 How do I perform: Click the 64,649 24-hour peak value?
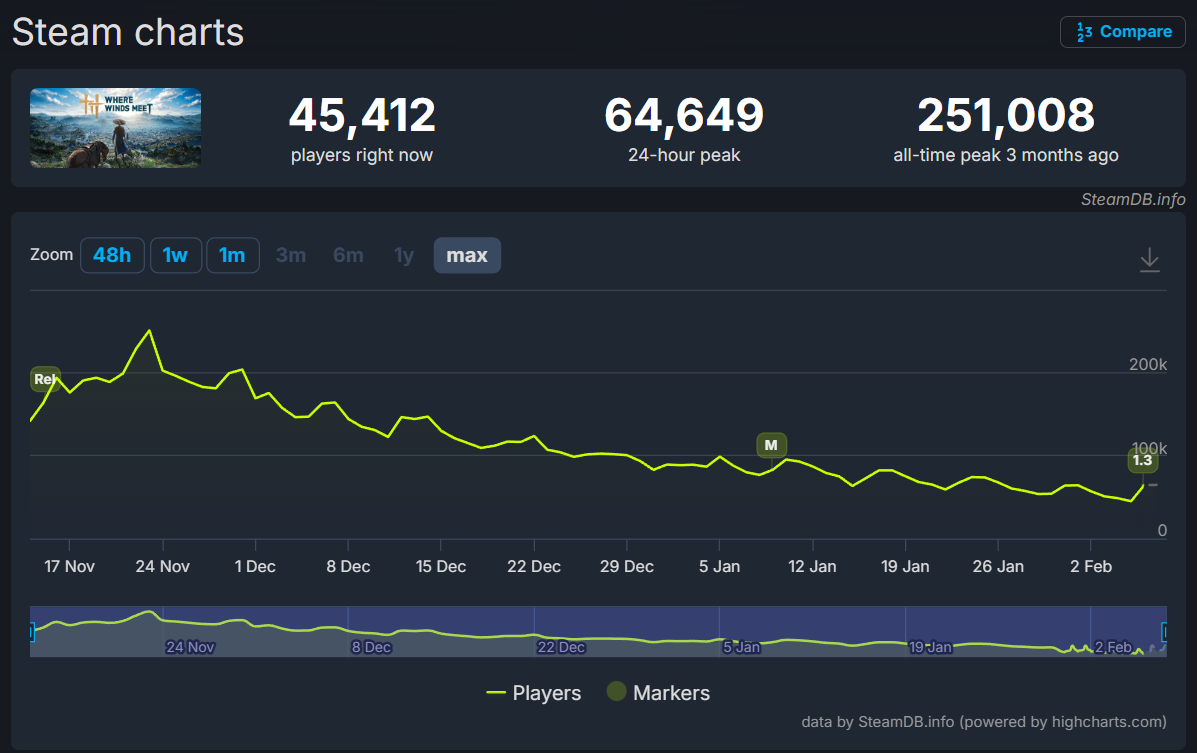click(x=684, y=115)
